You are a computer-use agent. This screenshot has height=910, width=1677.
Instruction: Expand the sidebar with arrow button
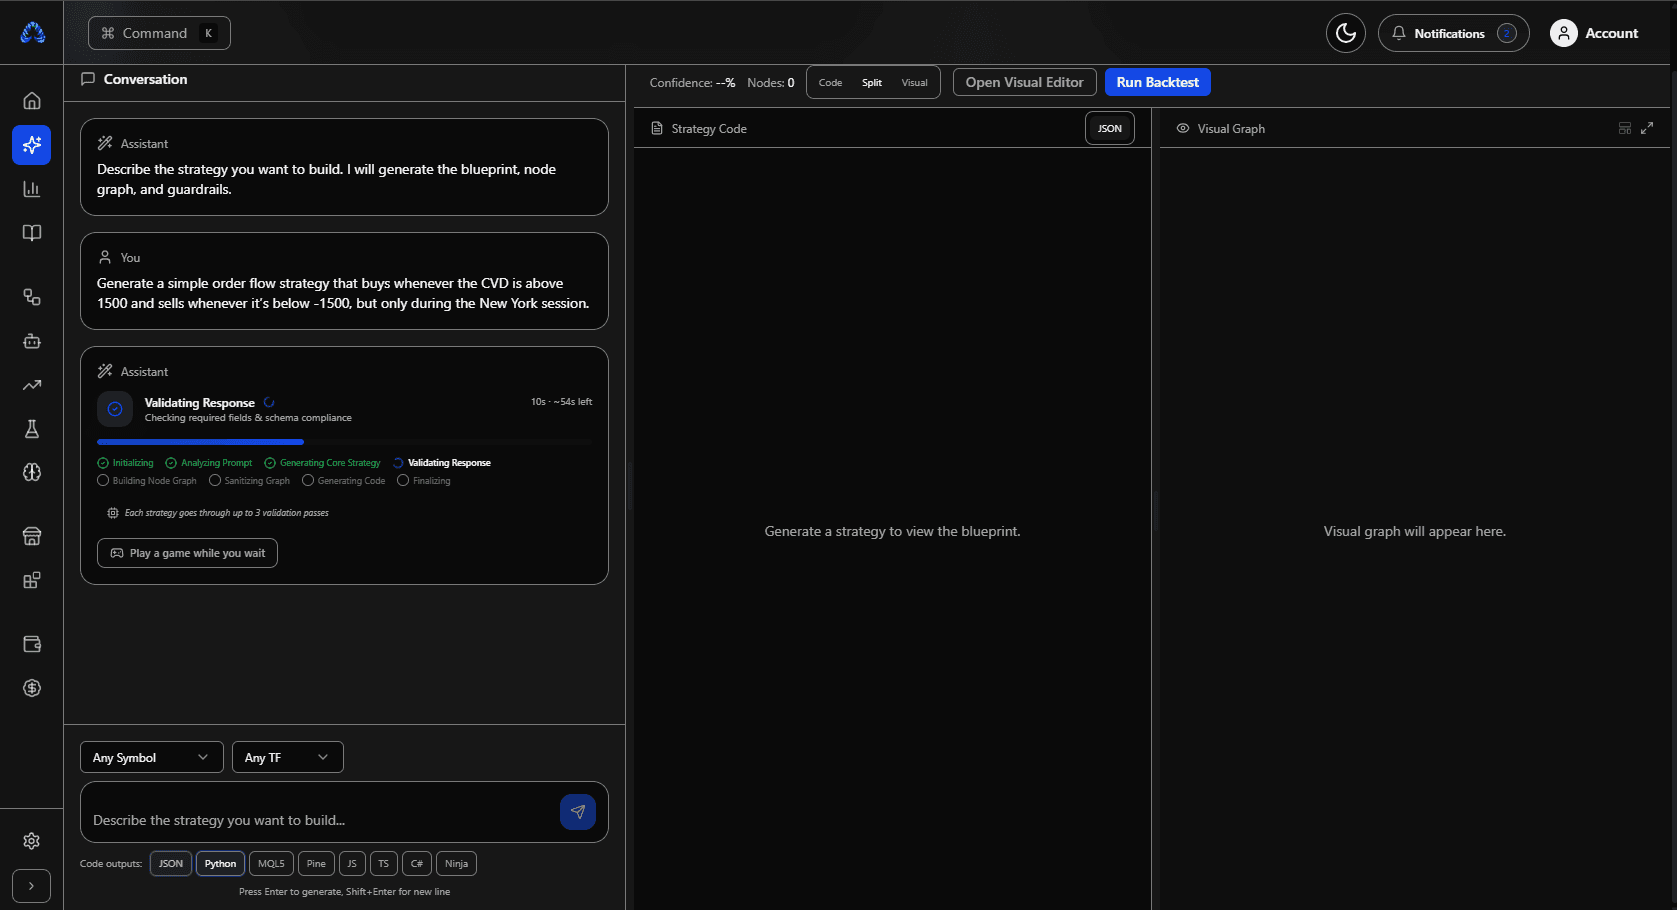tap(32, 886)
